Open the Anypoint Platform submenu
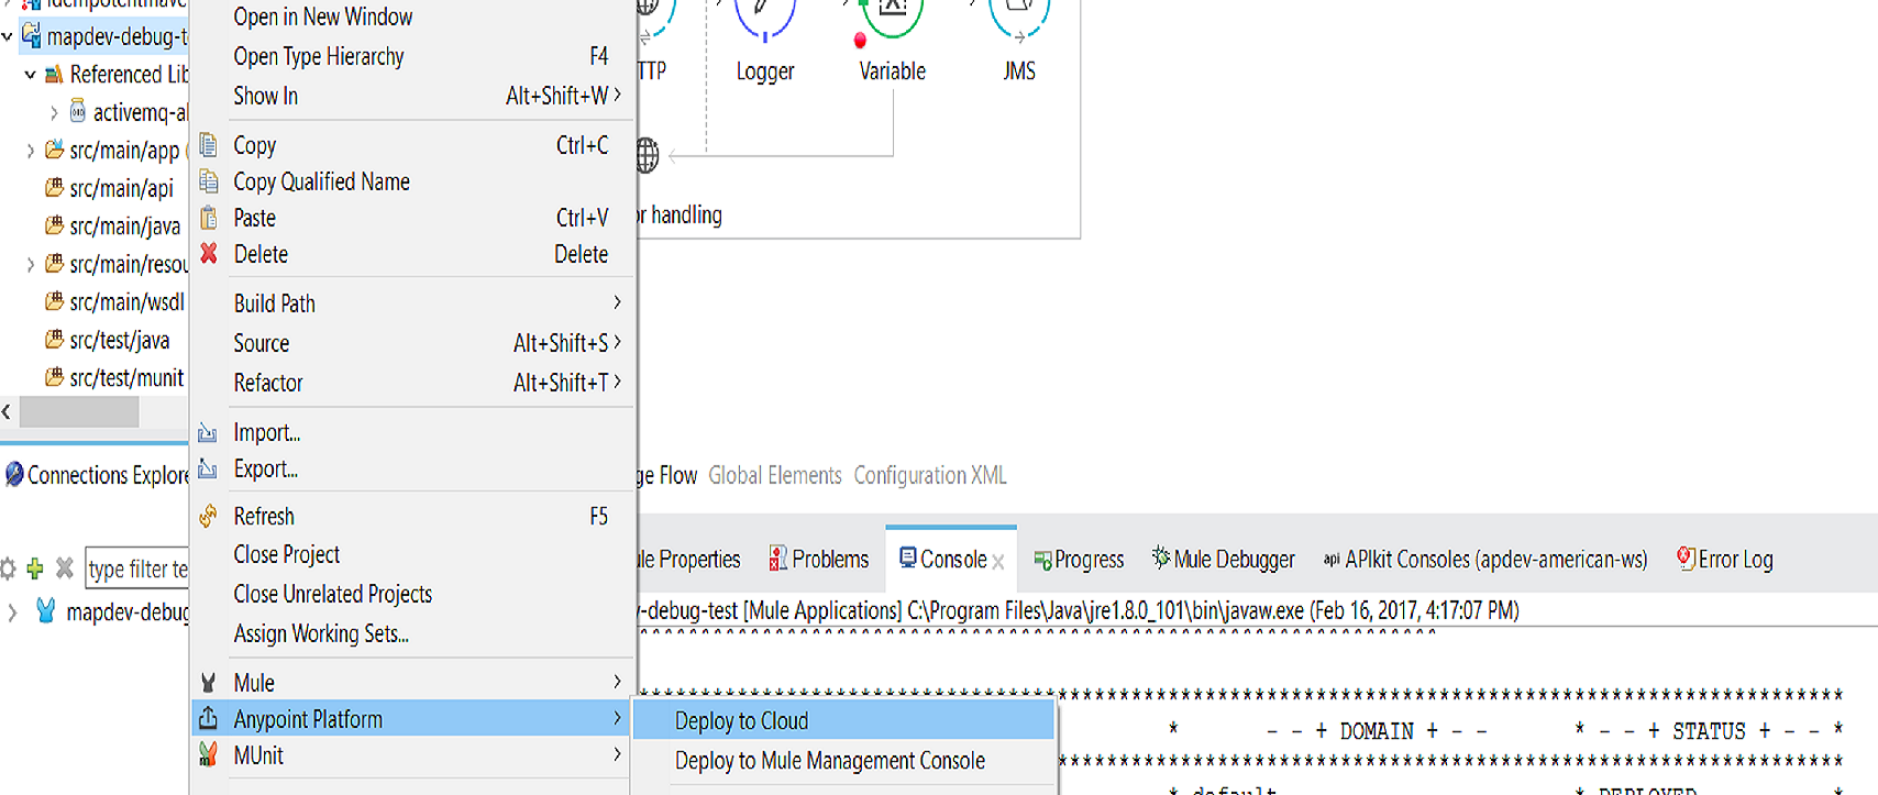This screenshot has width=1878, height=795. click(411, 719)
